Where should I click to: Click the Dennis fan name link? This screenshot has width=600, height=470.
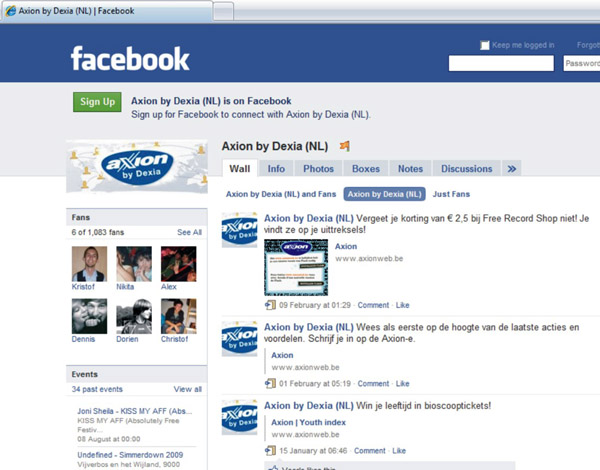(x=83, y=339)
